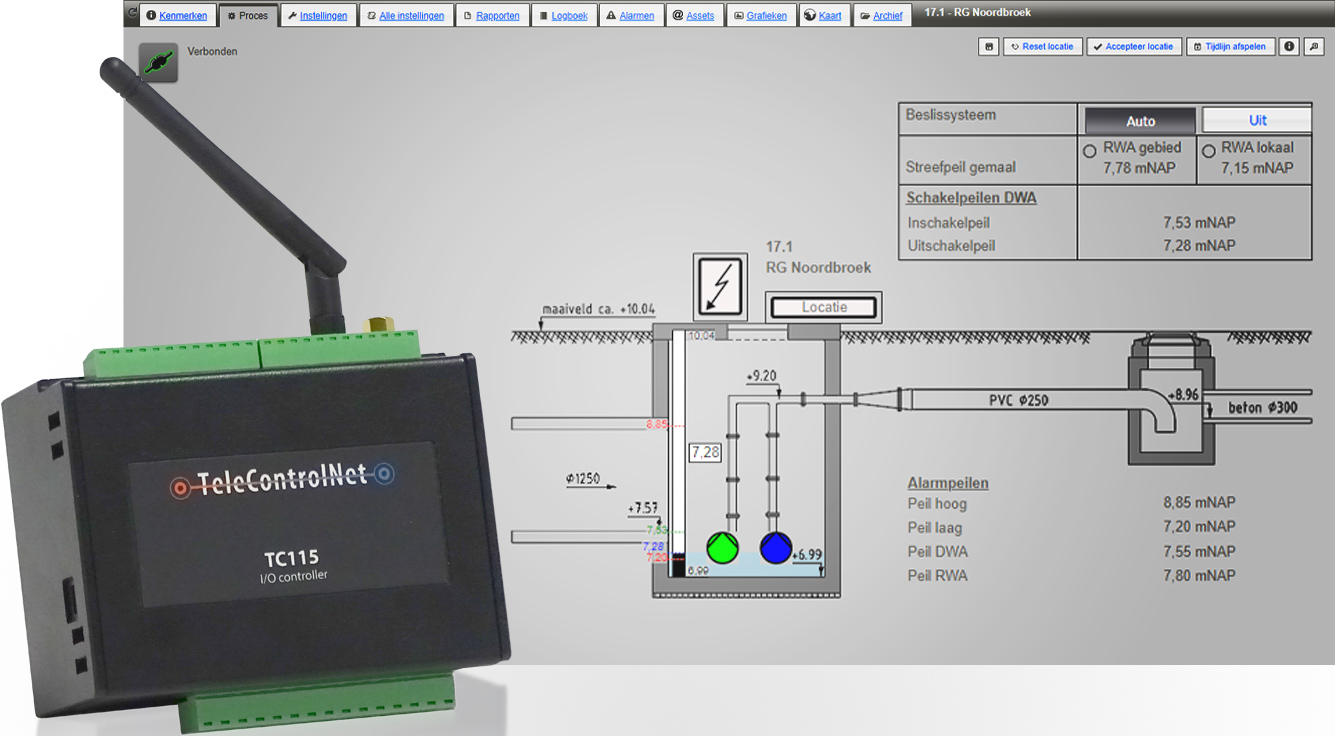Click the Inschakelpeil value 7,53 mNAP
This screenshot has height=736, width=1335.
pyautogui.click(x=1199, y=222)
